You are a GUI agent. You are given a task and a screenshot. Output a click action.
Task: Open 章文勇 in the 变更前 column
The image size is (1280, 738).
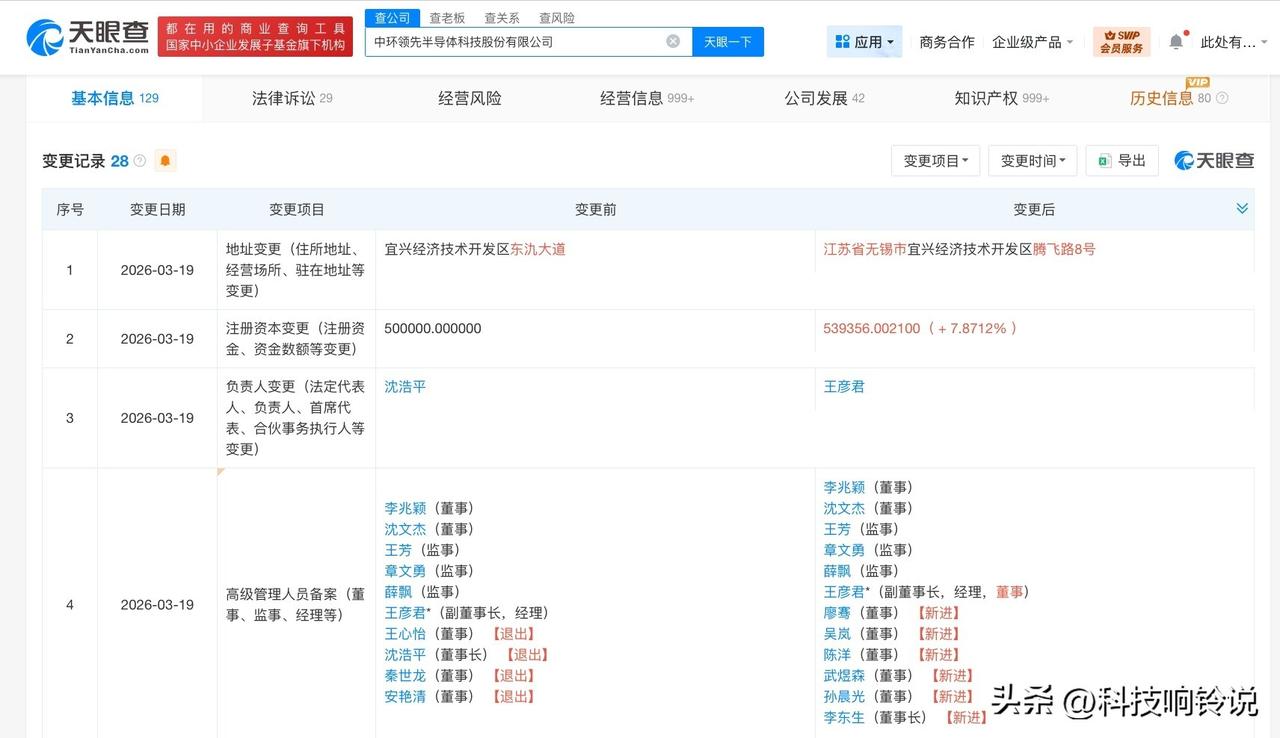click(x=405, y=571)
